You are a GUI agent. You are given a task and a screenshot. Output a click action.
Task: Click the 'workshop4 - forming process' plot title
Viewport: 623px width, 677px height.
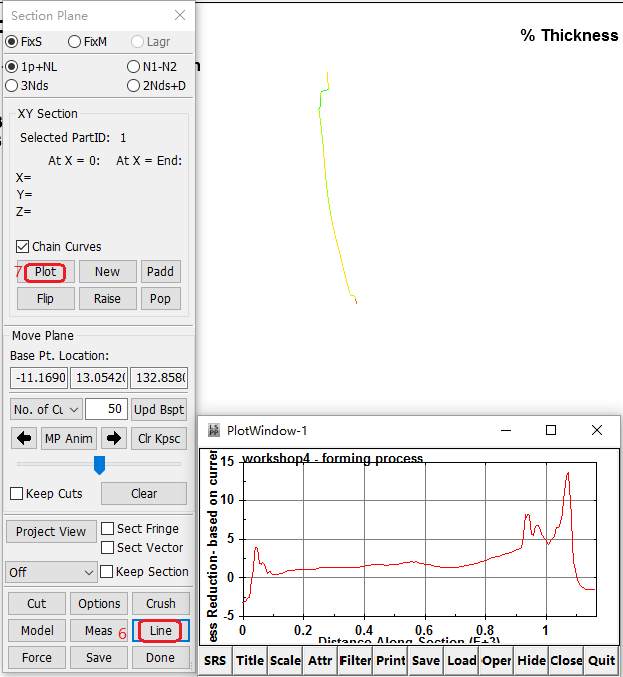332,458
